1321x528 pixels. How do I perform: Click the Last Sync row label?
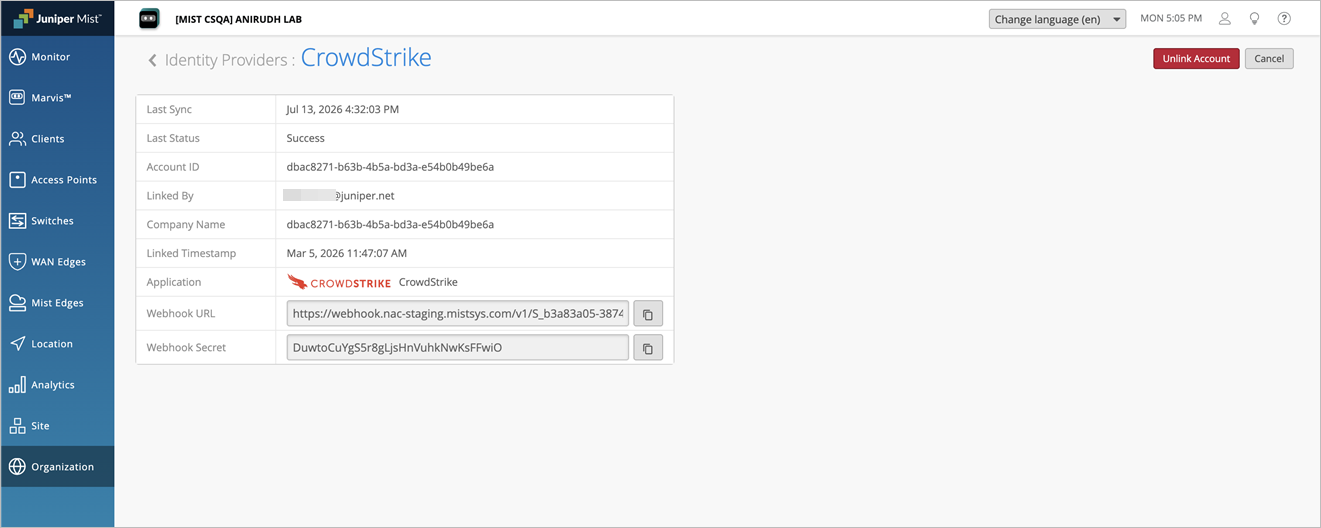tap(169, 110)
